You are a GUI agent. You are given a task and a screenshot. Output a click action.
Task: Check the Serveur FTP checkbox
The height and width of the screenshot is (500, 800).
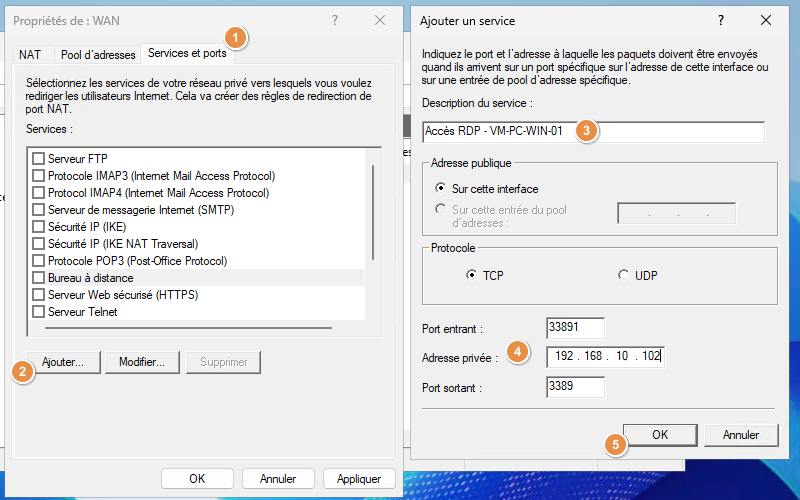pyautogui.click(x=38, y=159)
